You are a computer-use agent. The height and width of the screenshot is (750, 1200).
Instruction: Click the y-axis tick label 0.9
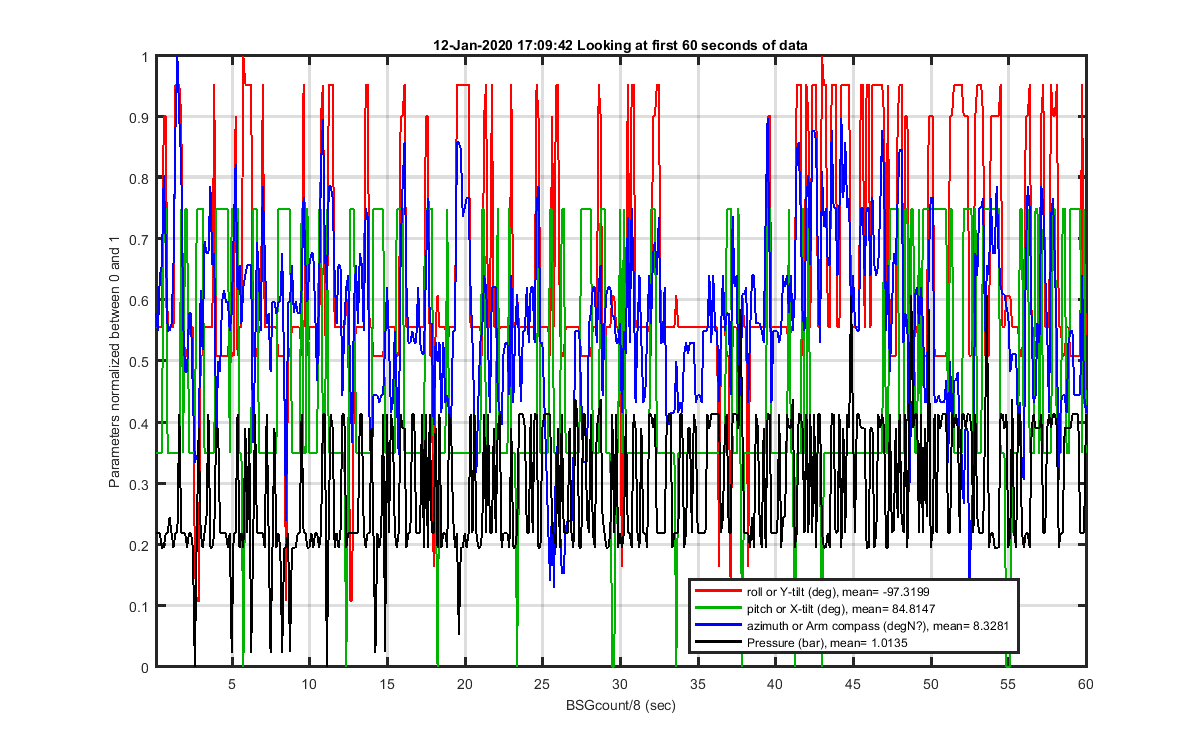pos(140,119)
